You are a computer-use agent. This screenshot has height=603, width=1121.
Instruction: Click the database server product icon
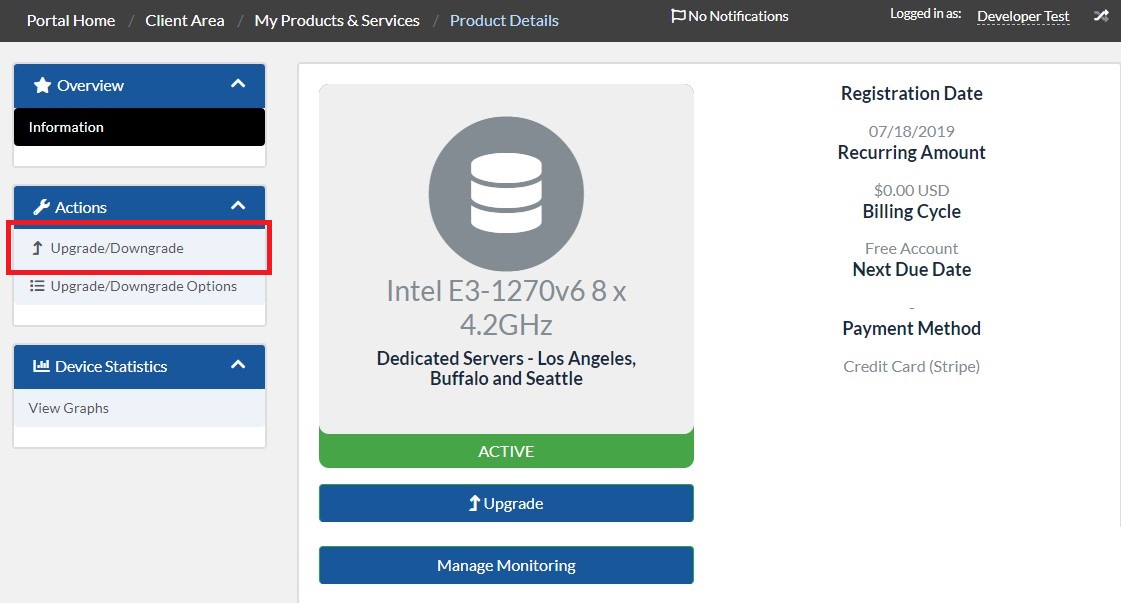click(x=506, y=194)
